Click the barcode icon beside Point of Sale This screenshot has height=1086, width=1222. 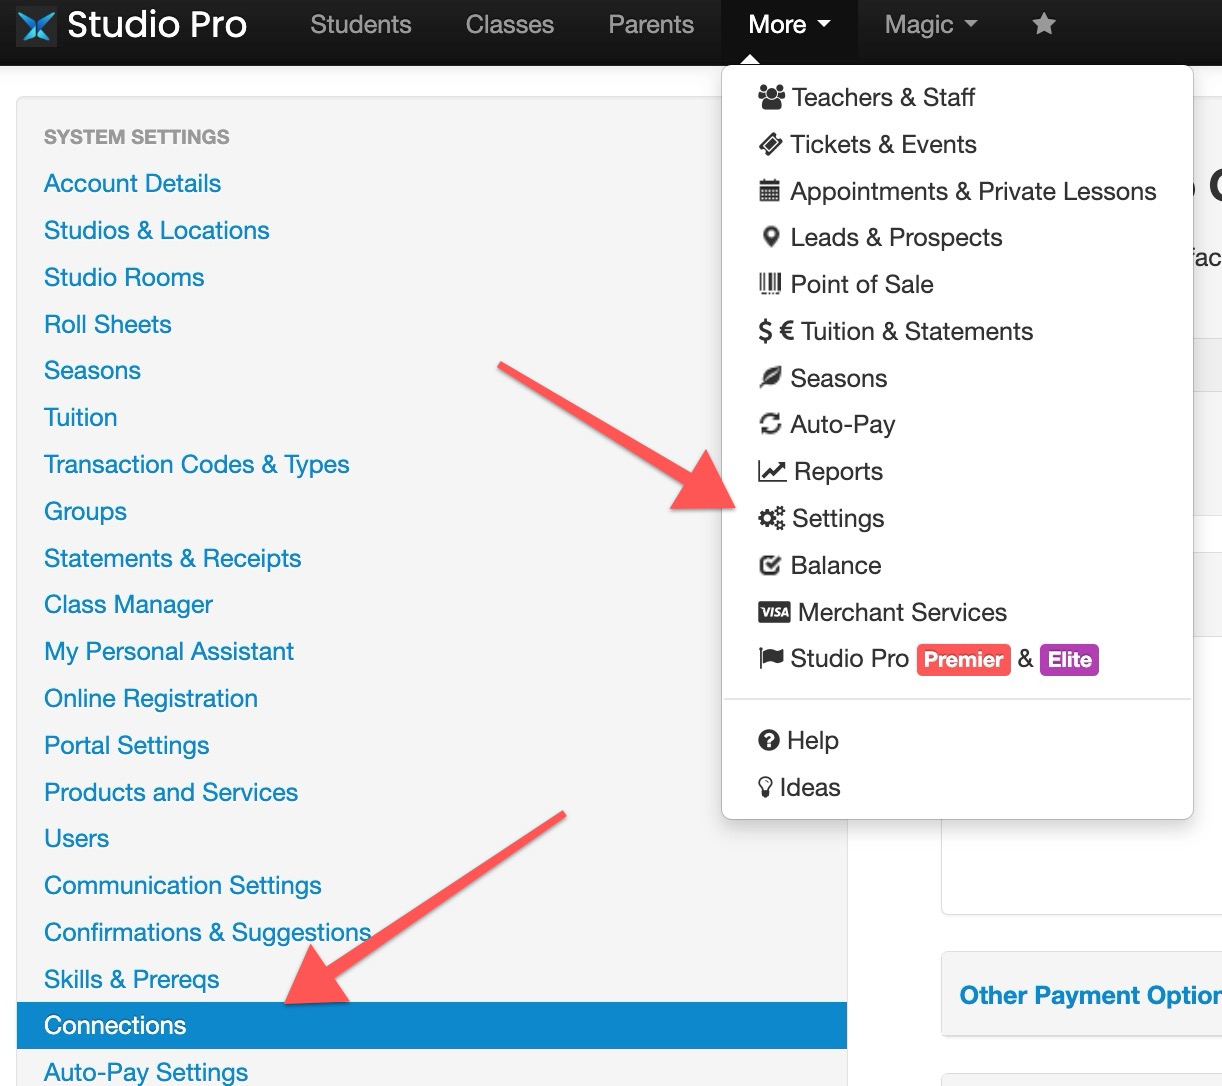[770, 284]
